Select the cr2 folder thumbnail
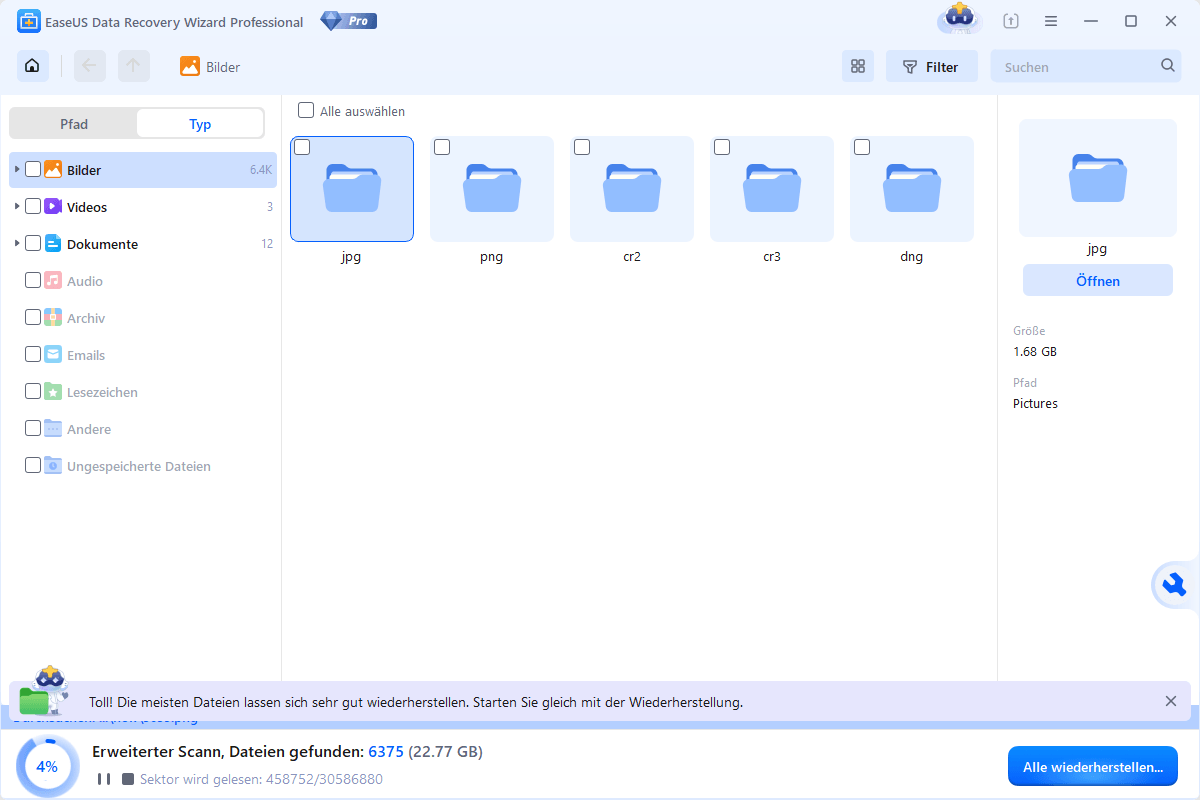This screenshot has width=1200, height=800. [x=632, y=189]
